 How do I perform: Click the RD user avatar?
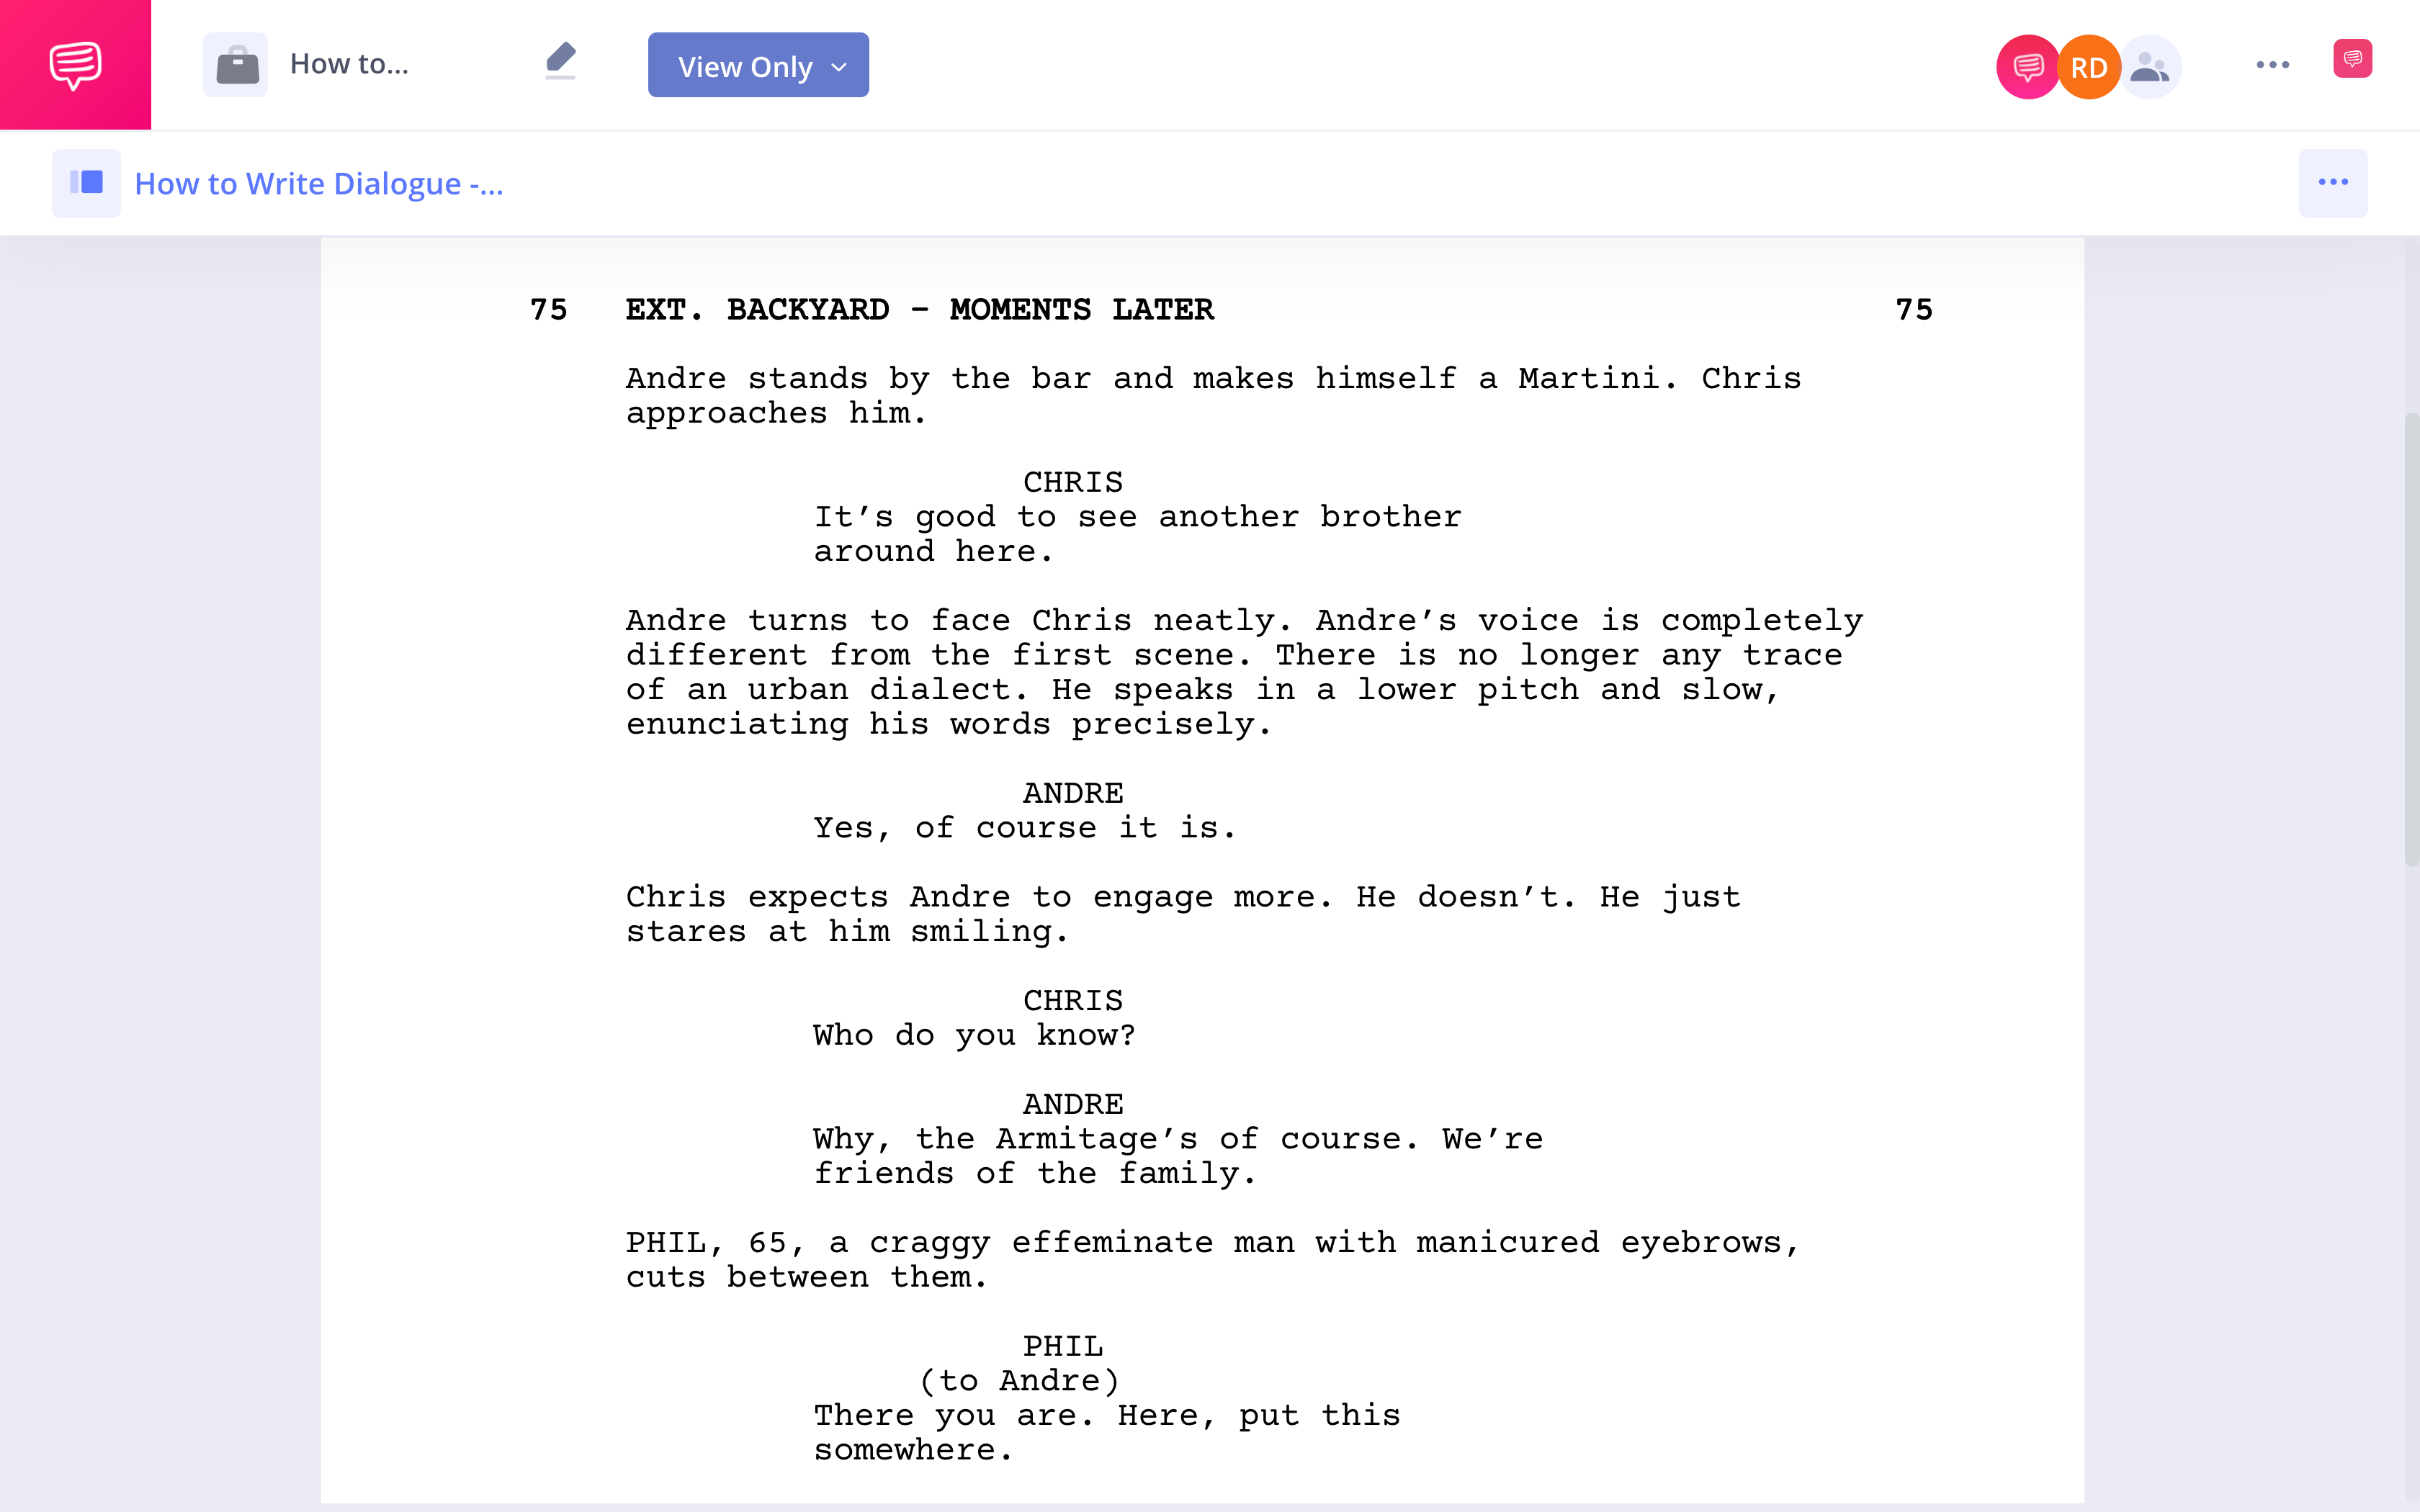(x=2087, y=65)
